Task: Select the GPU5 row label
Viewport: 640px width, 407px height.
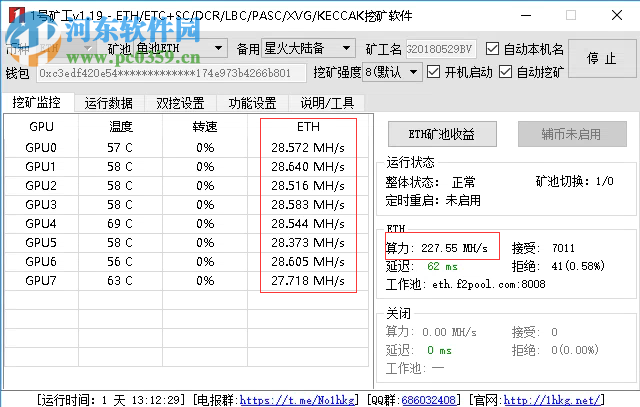Action: [x=41, y=242]
